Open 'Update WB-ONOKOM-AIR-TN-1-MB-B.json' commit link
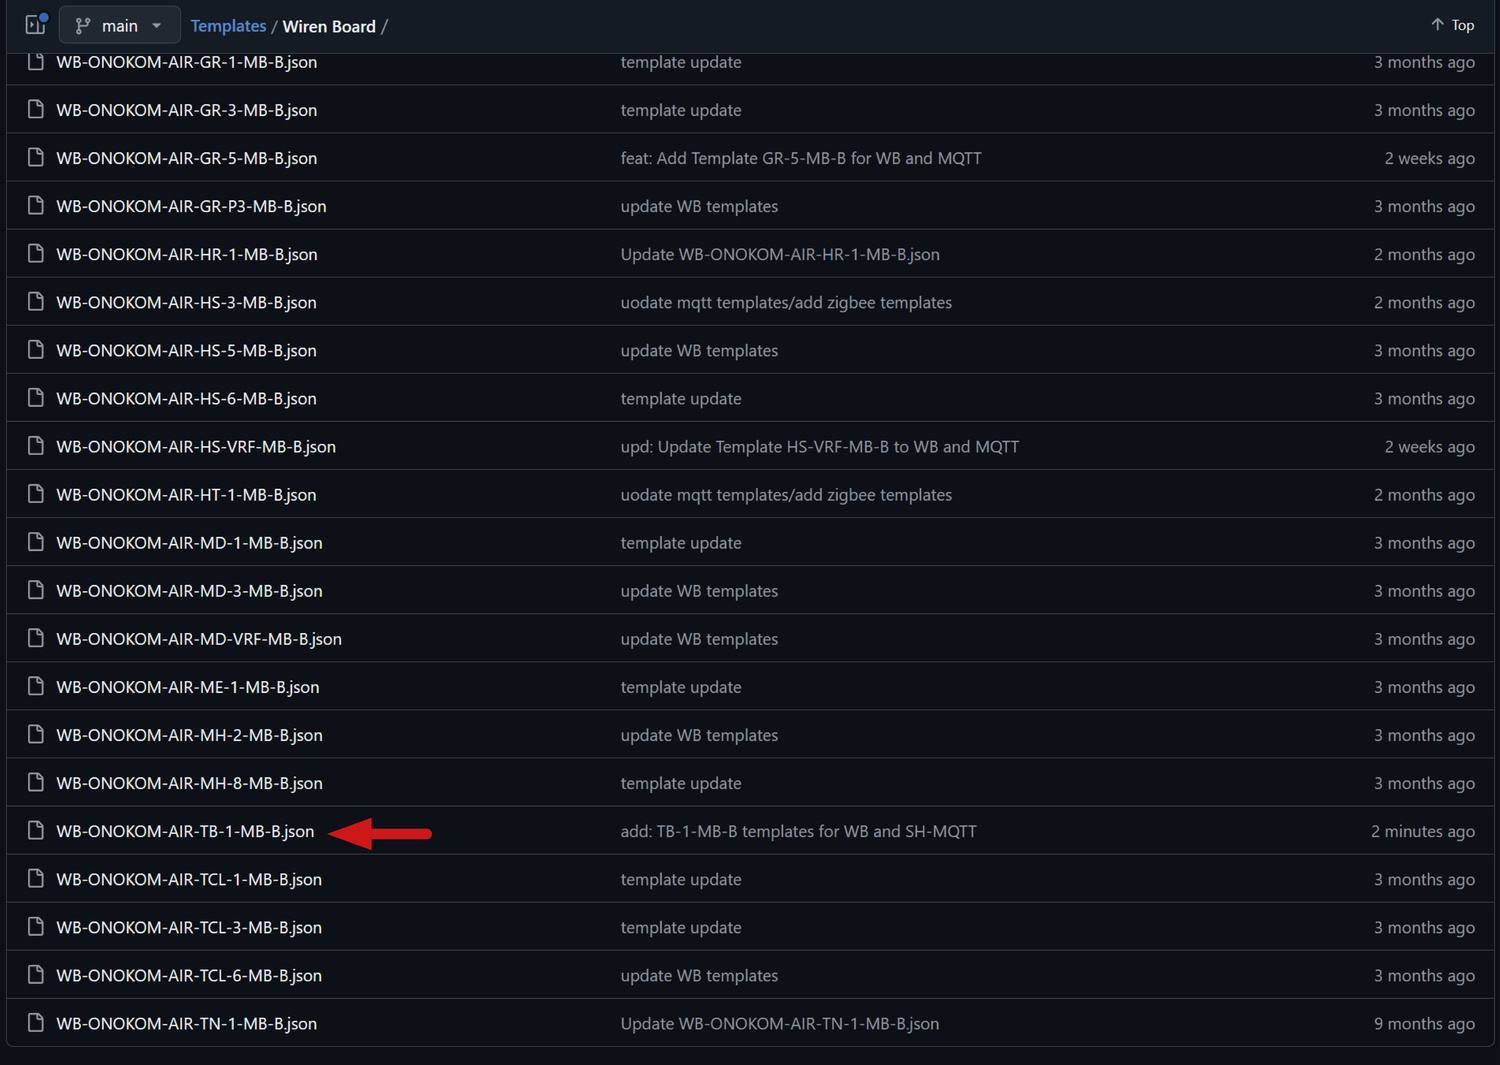Image resolution: width=1500 pixels, height=1065 pixels. 779,1023
